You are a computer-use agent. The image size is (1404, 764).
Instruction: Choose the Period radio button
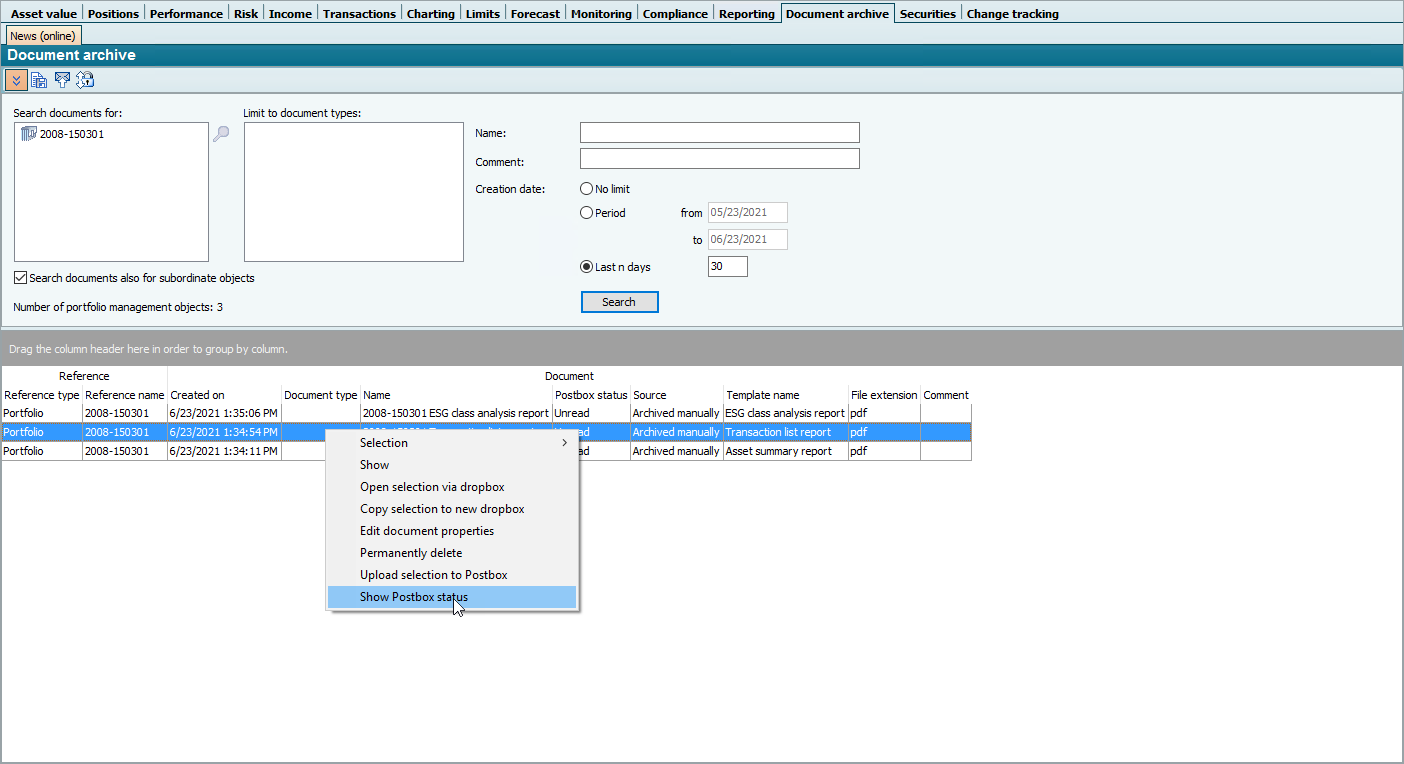pyautogui.click(x=587, y=213)
